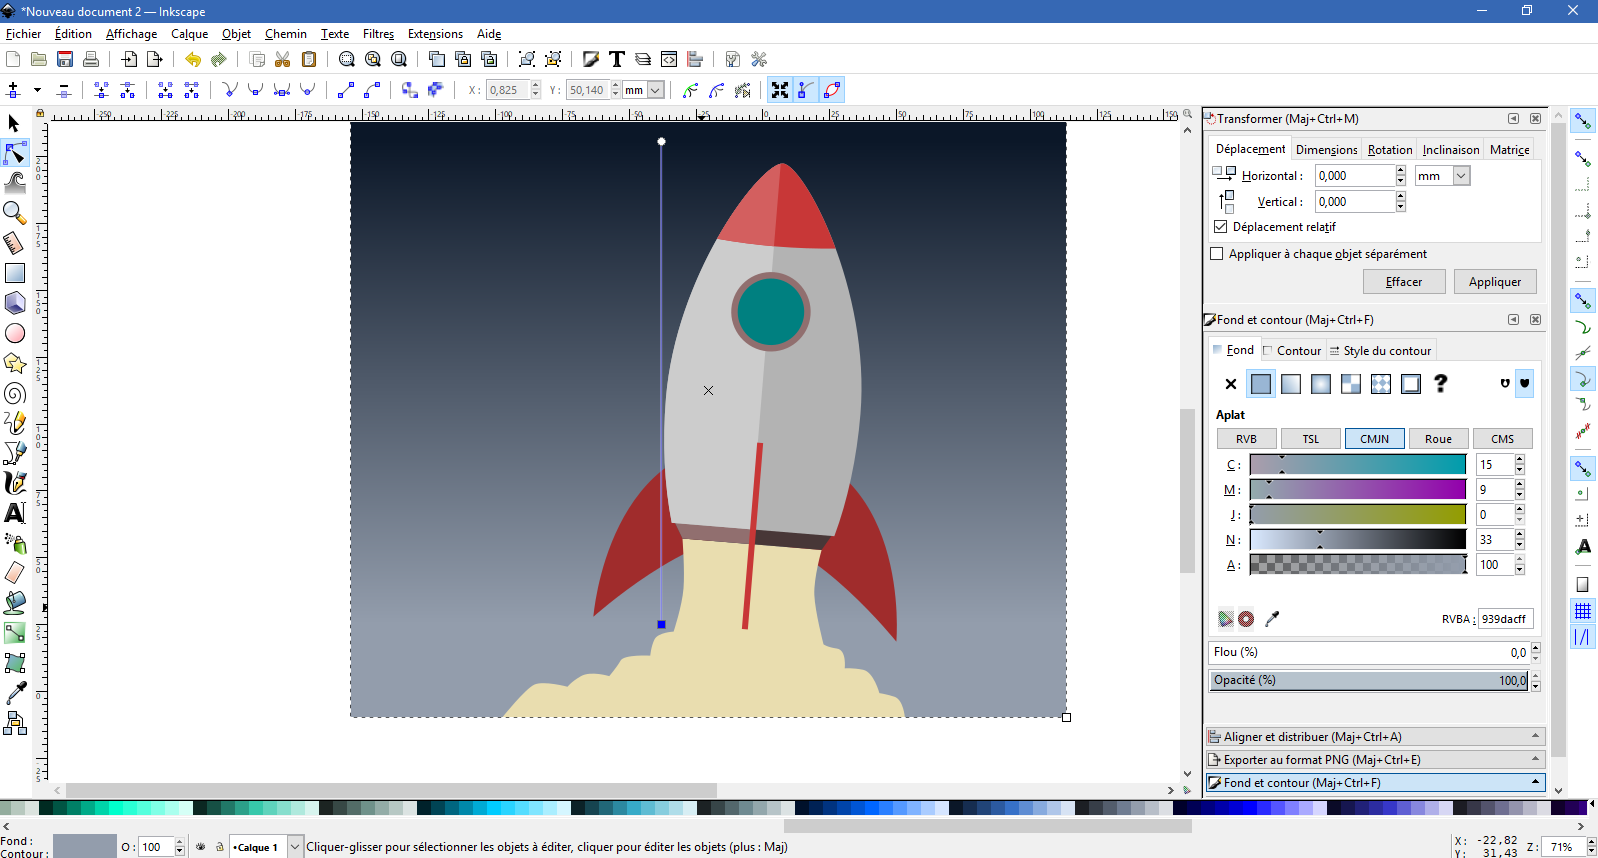Viewport: 1598px width, 858px height.
Task: Open the insert node dropdown arrow
Action: [38, 90]
